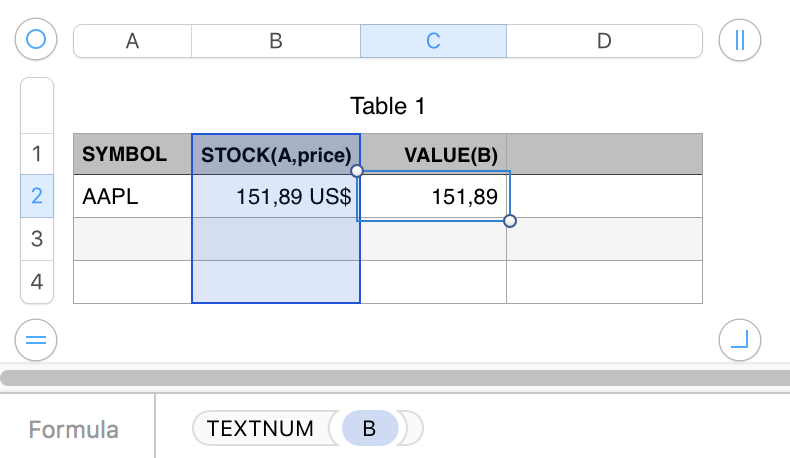
Task: Click the horizontal scrollbar
Action: pyautogui.click(x=395, y=378)
